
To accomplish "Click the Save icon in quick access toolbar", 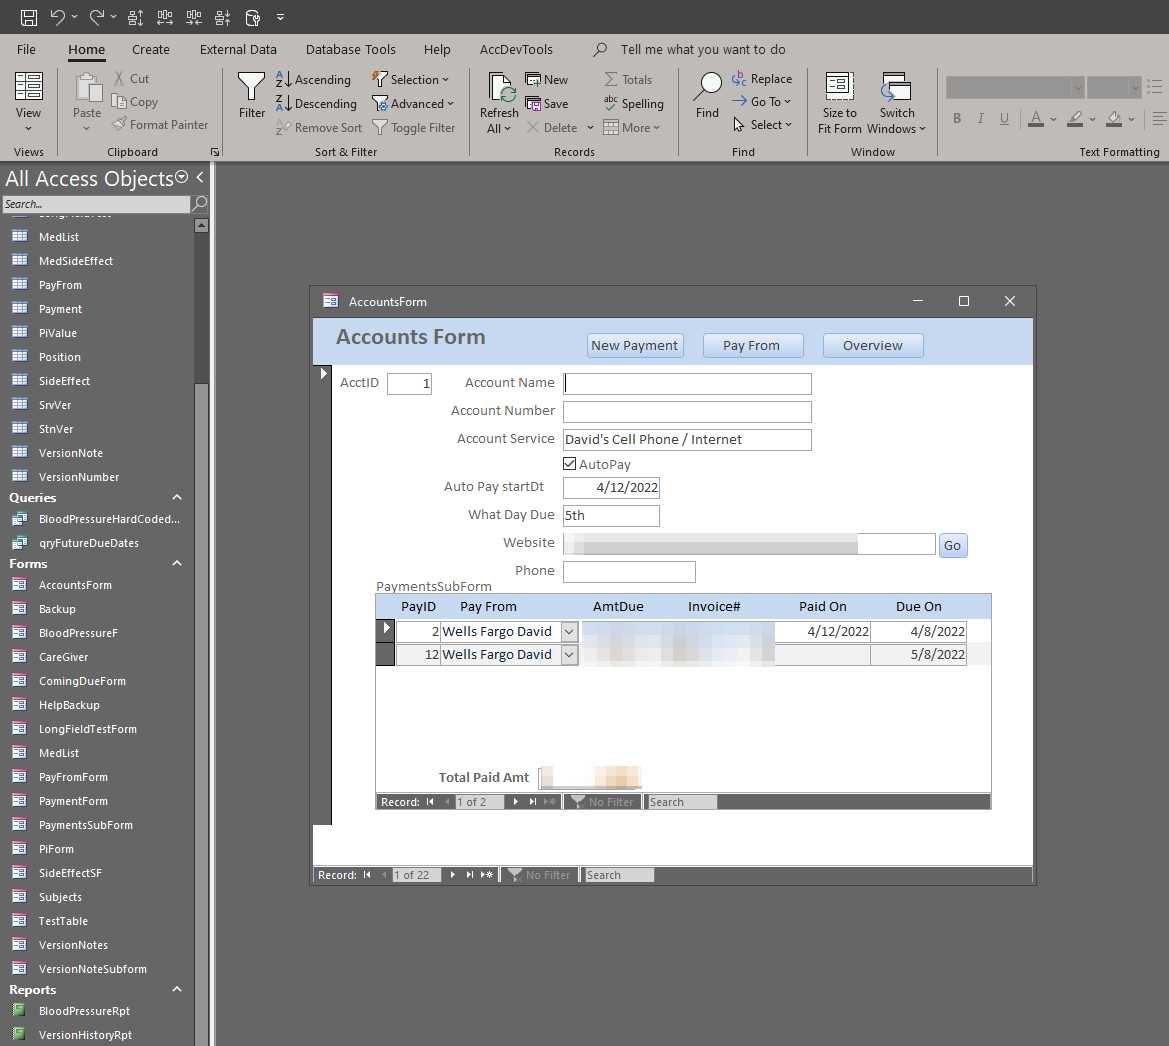I will tap(28, 17).
